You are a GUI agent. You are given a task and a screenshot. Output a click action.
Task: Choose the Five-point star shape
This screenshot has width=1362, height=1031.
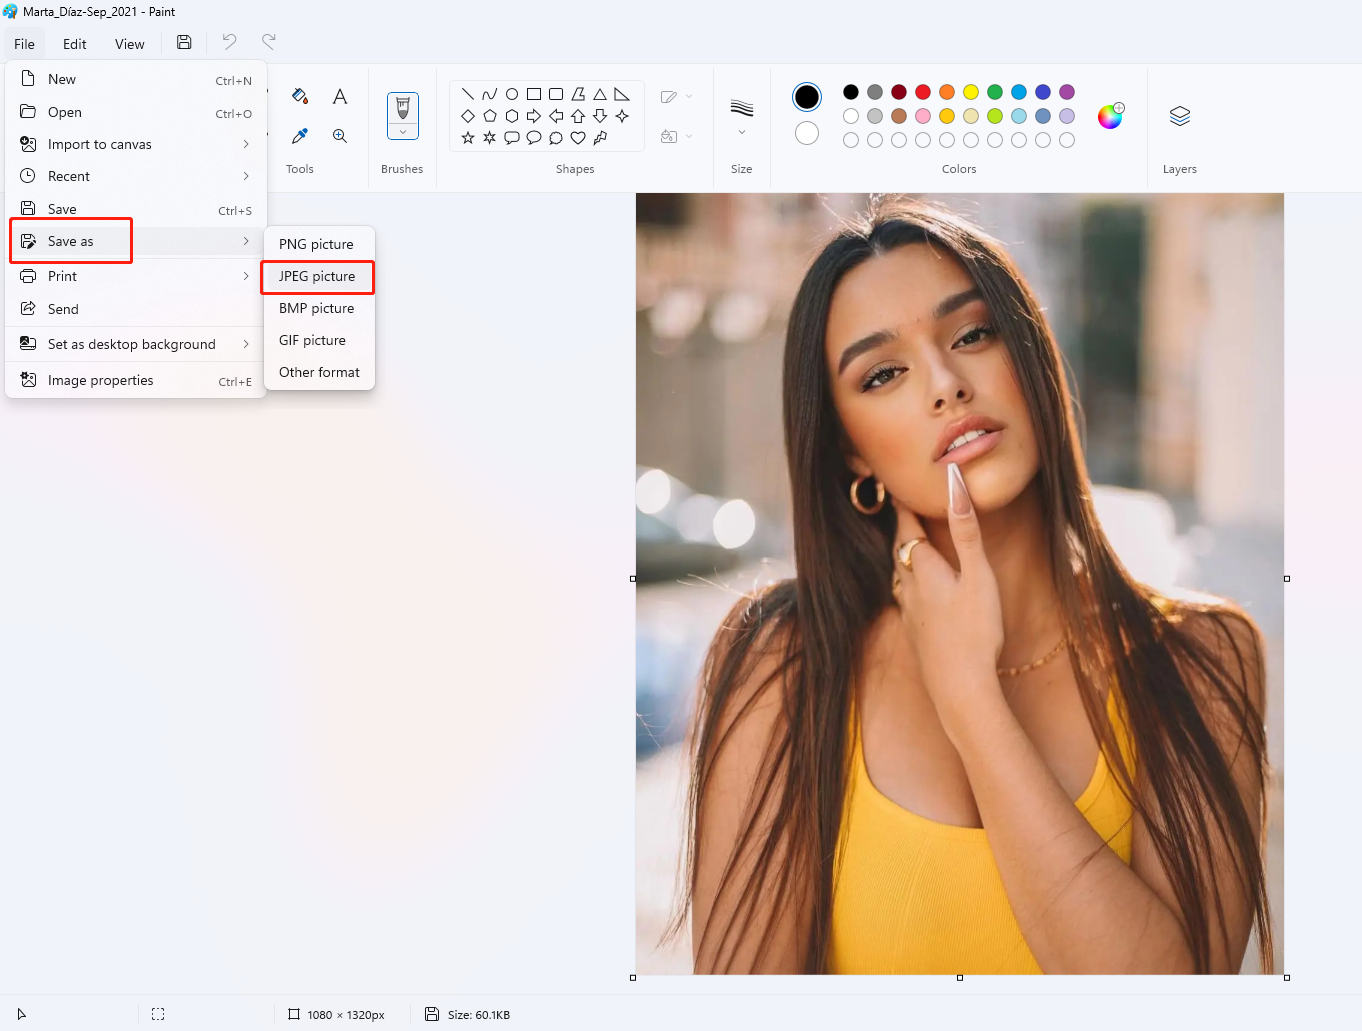pos(468,138)
